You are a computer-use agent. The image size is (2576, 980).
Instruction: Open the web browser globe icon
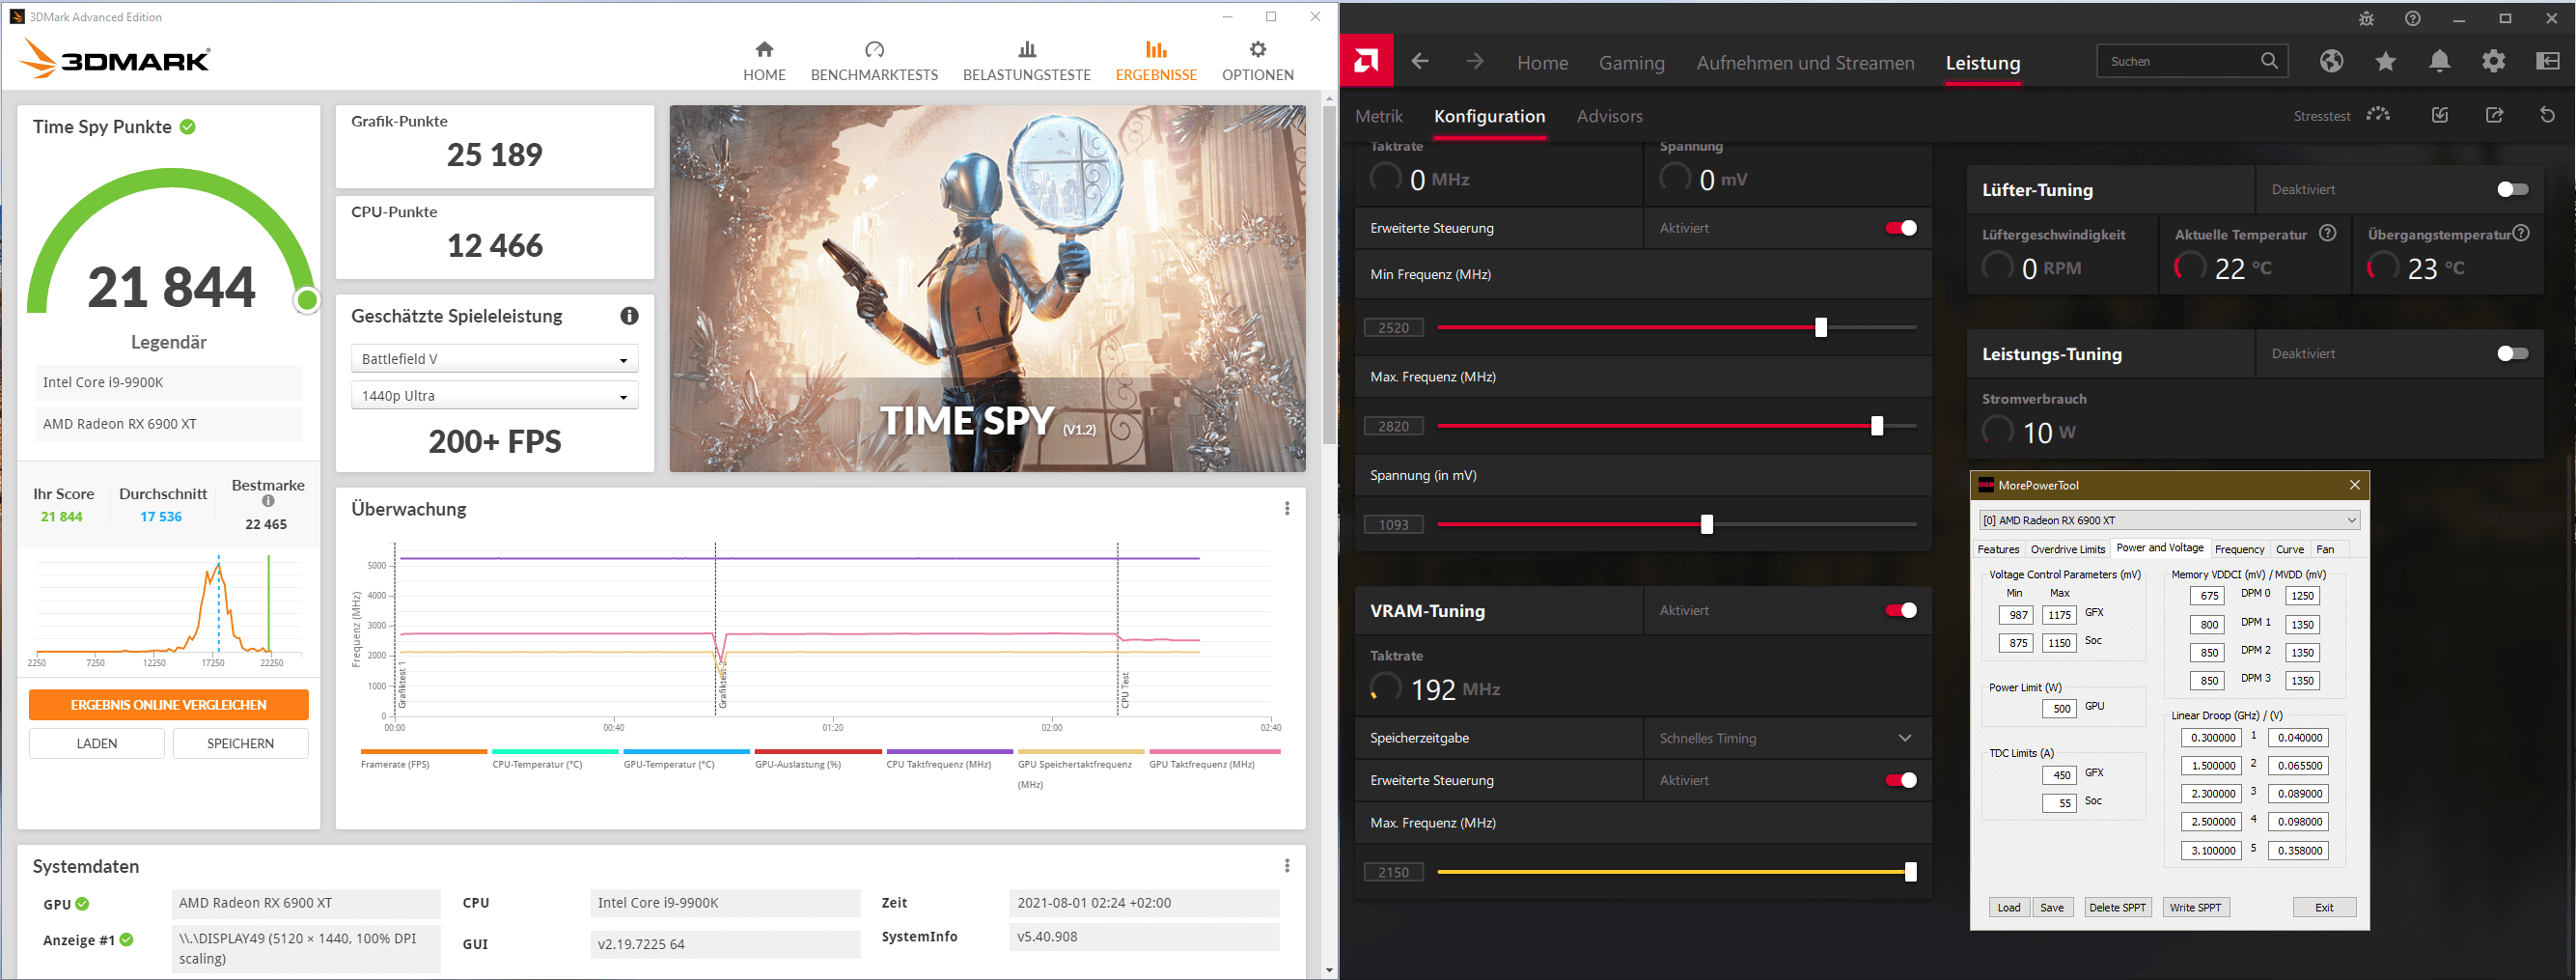click(2331, 62)
